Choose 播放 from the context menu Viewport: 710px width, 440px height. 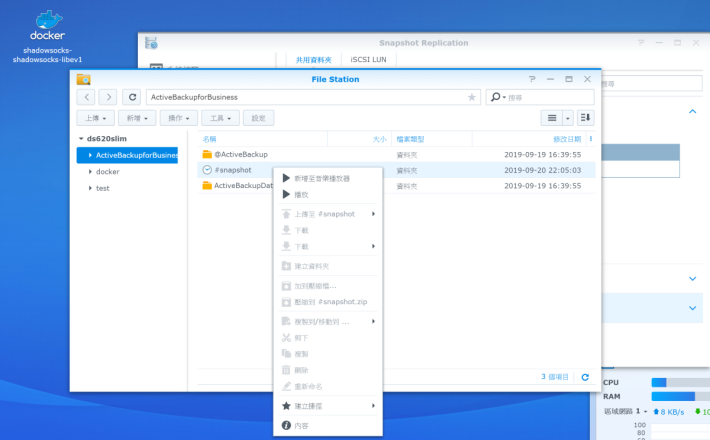pos(328,195)
